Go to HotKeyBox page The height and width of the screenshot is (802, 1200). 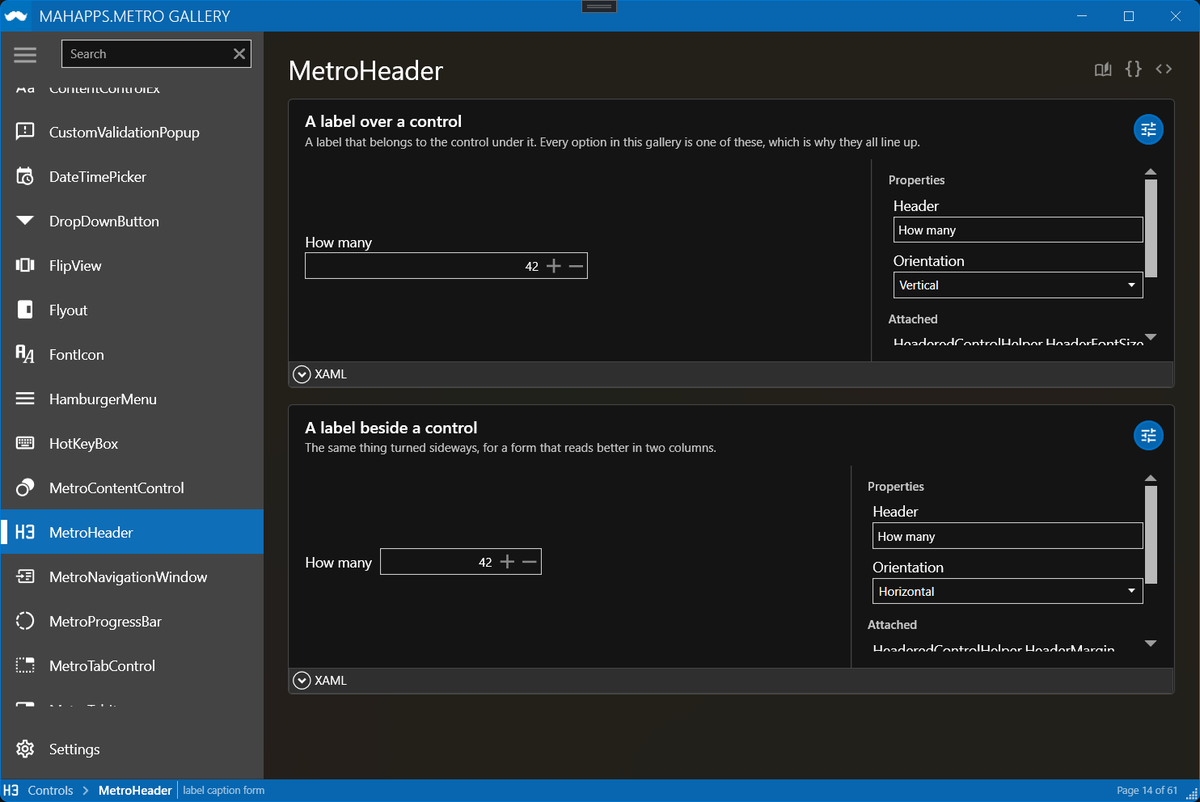(x=84, y=443)
